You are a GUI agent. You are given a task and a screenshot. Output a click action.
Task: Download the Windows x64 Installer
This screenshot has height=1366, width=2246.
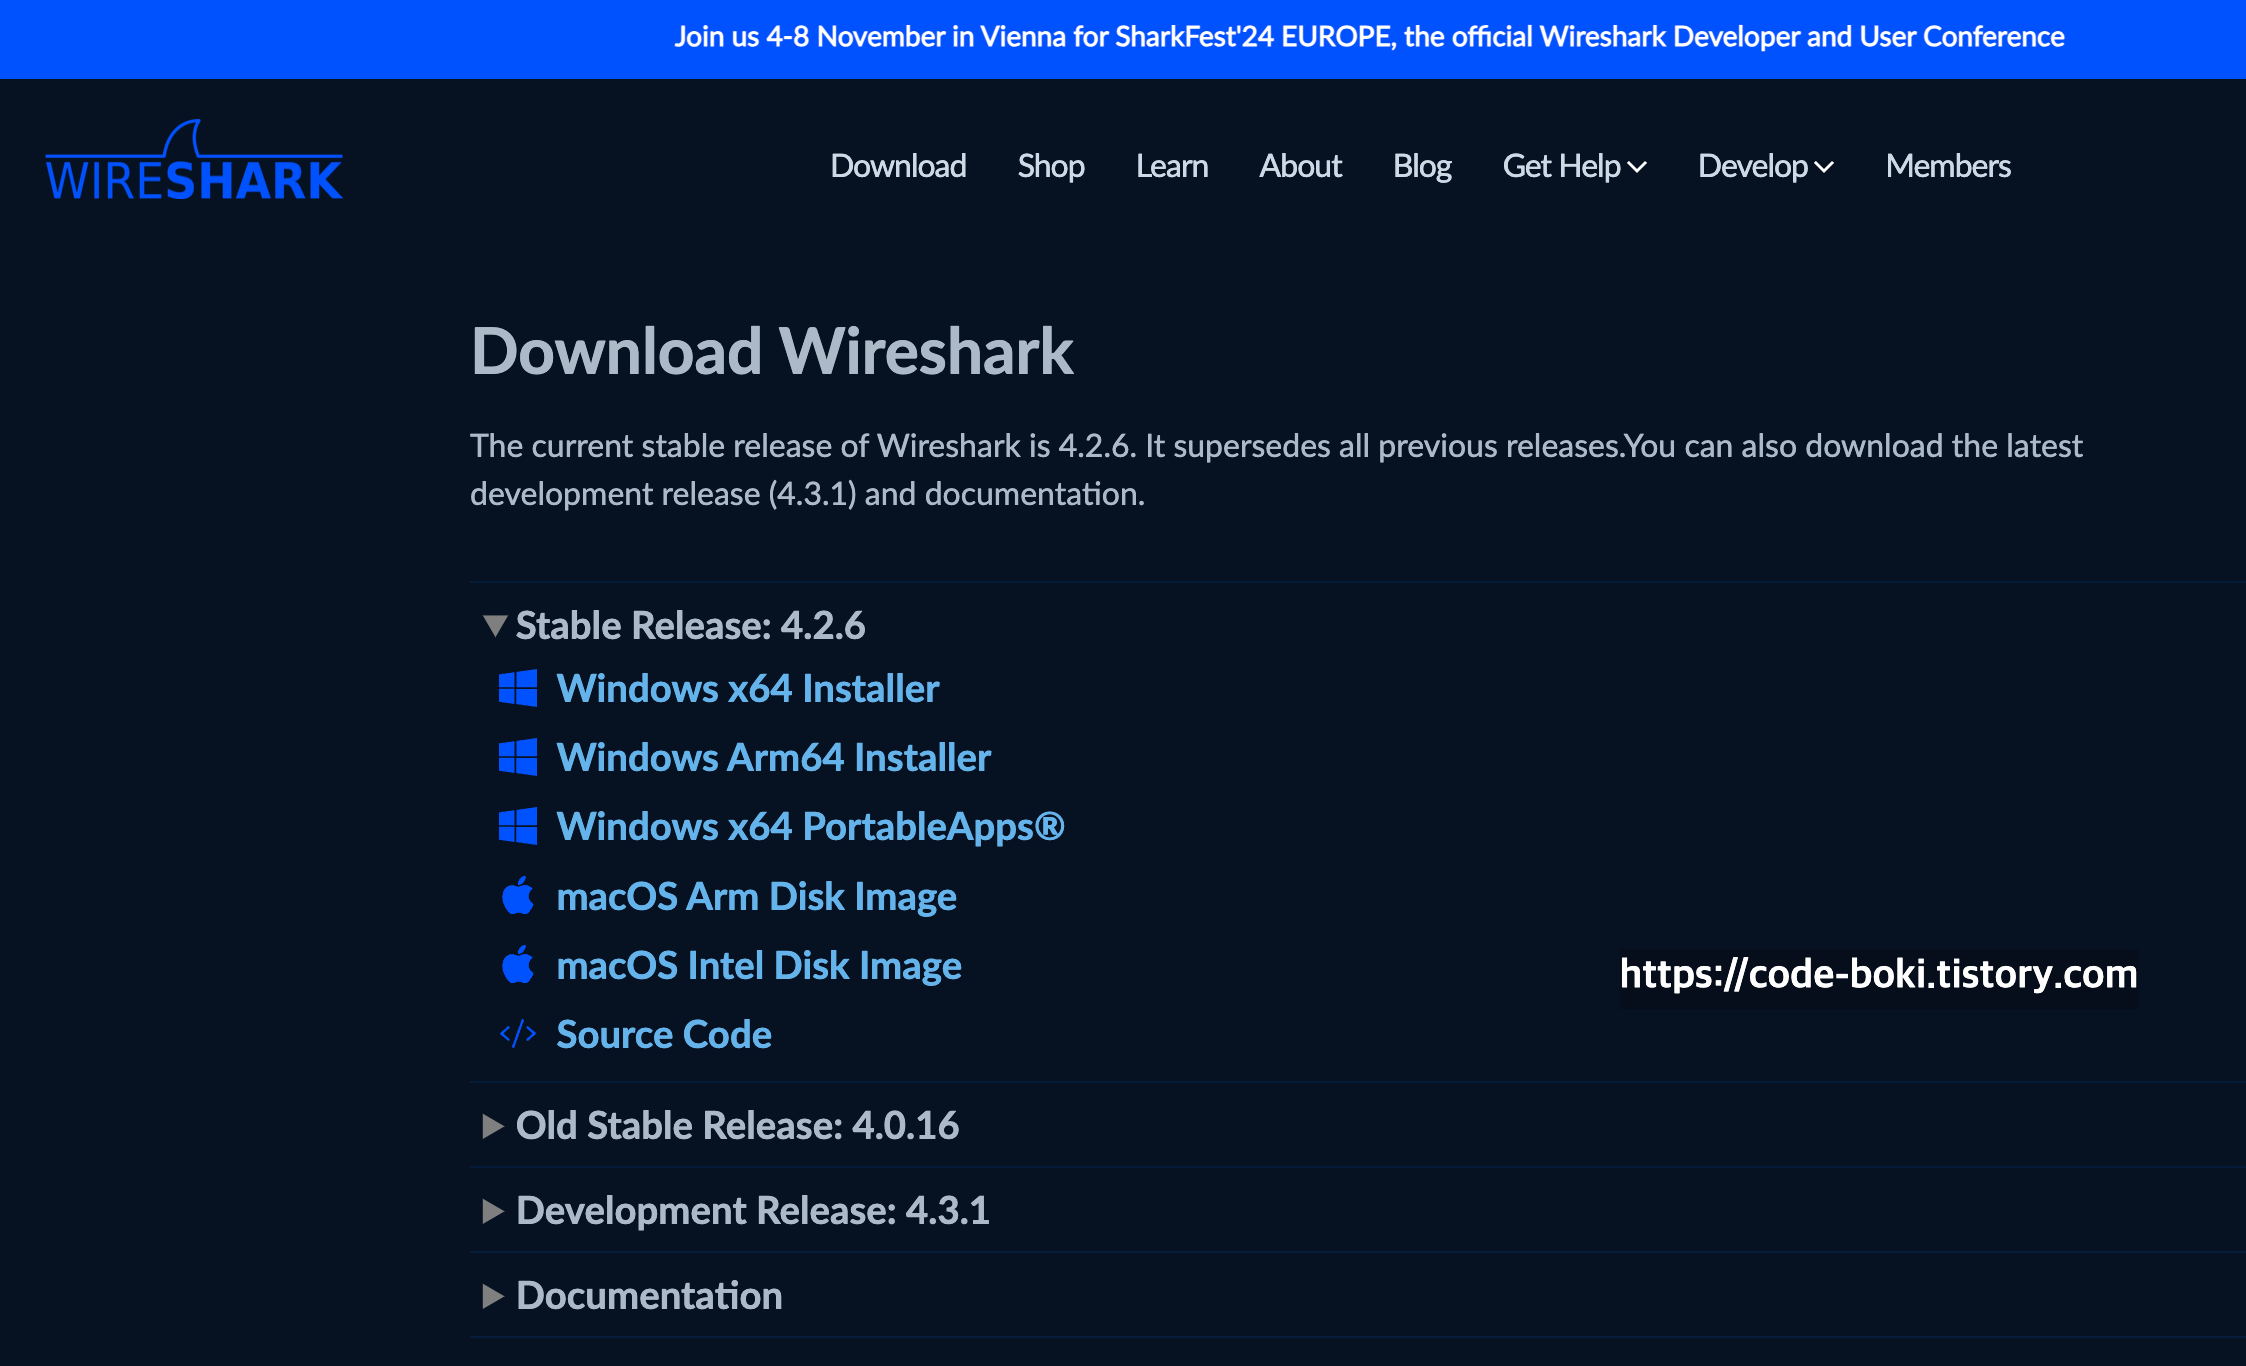748,689
